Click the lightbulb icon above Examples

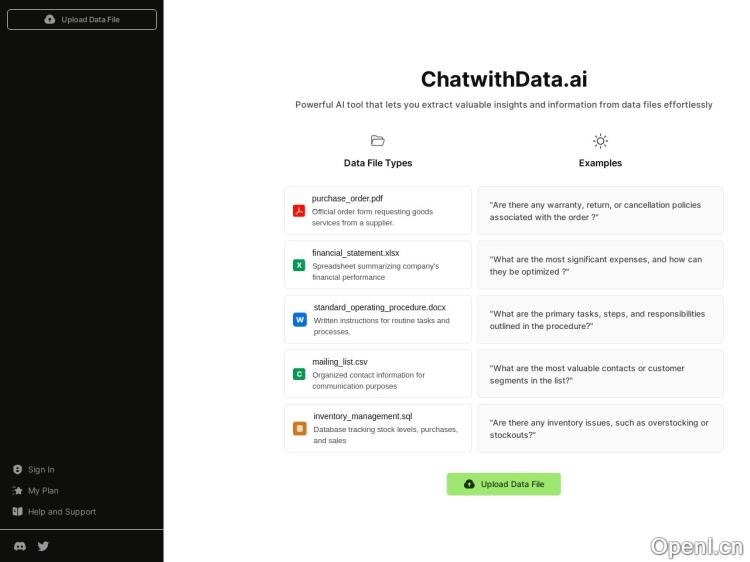[x=600, y=141]
